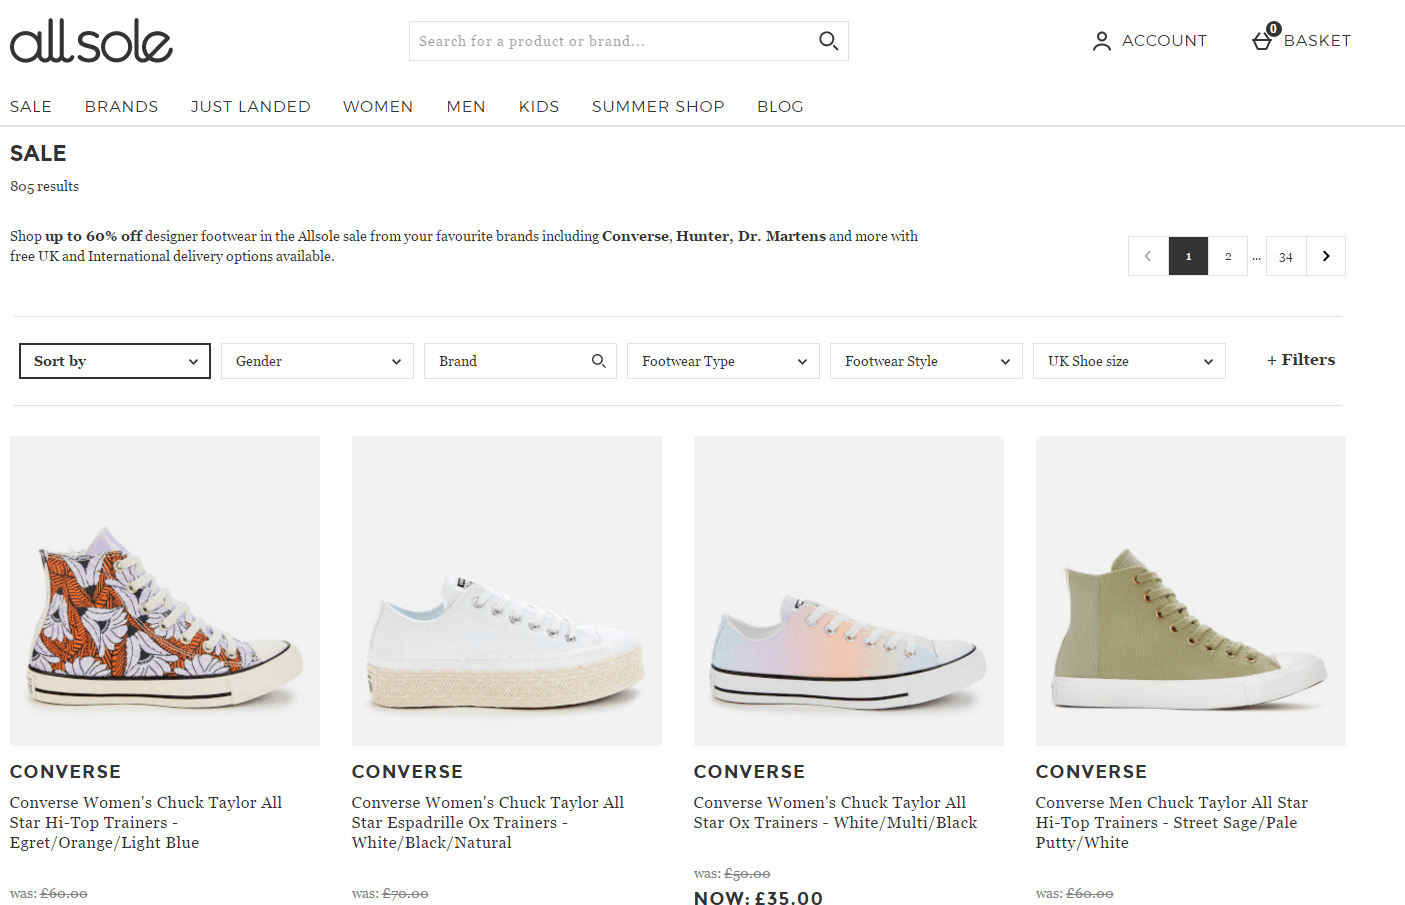Click the floral hi-top Converse image
Screen dimensions: 1405x905
[x=165, y=591]
